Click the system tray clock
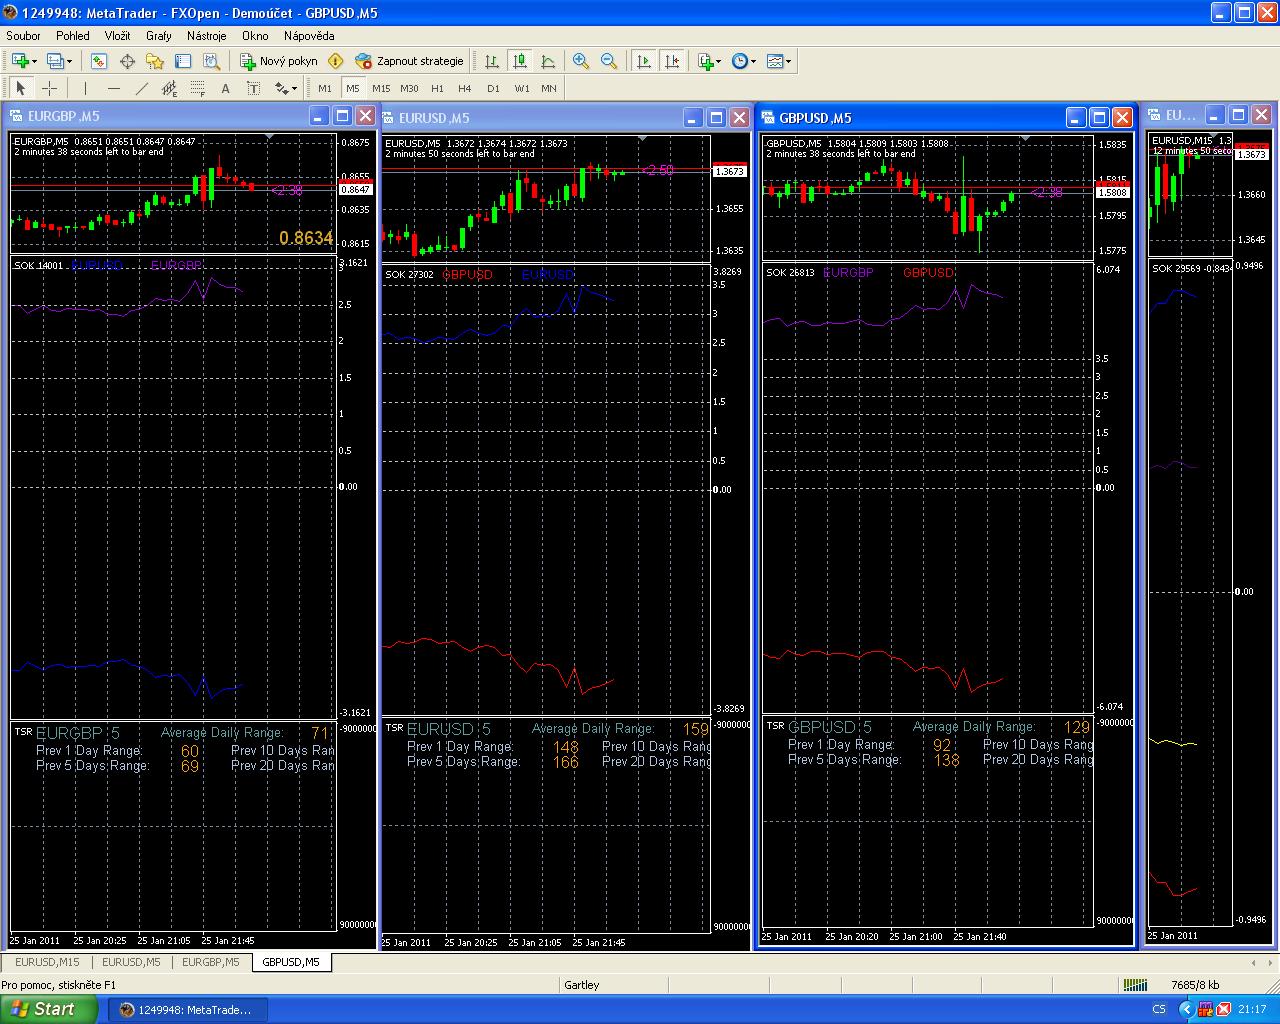The width and height of the screenshot is (1280, 1024). point(1252,1010)
